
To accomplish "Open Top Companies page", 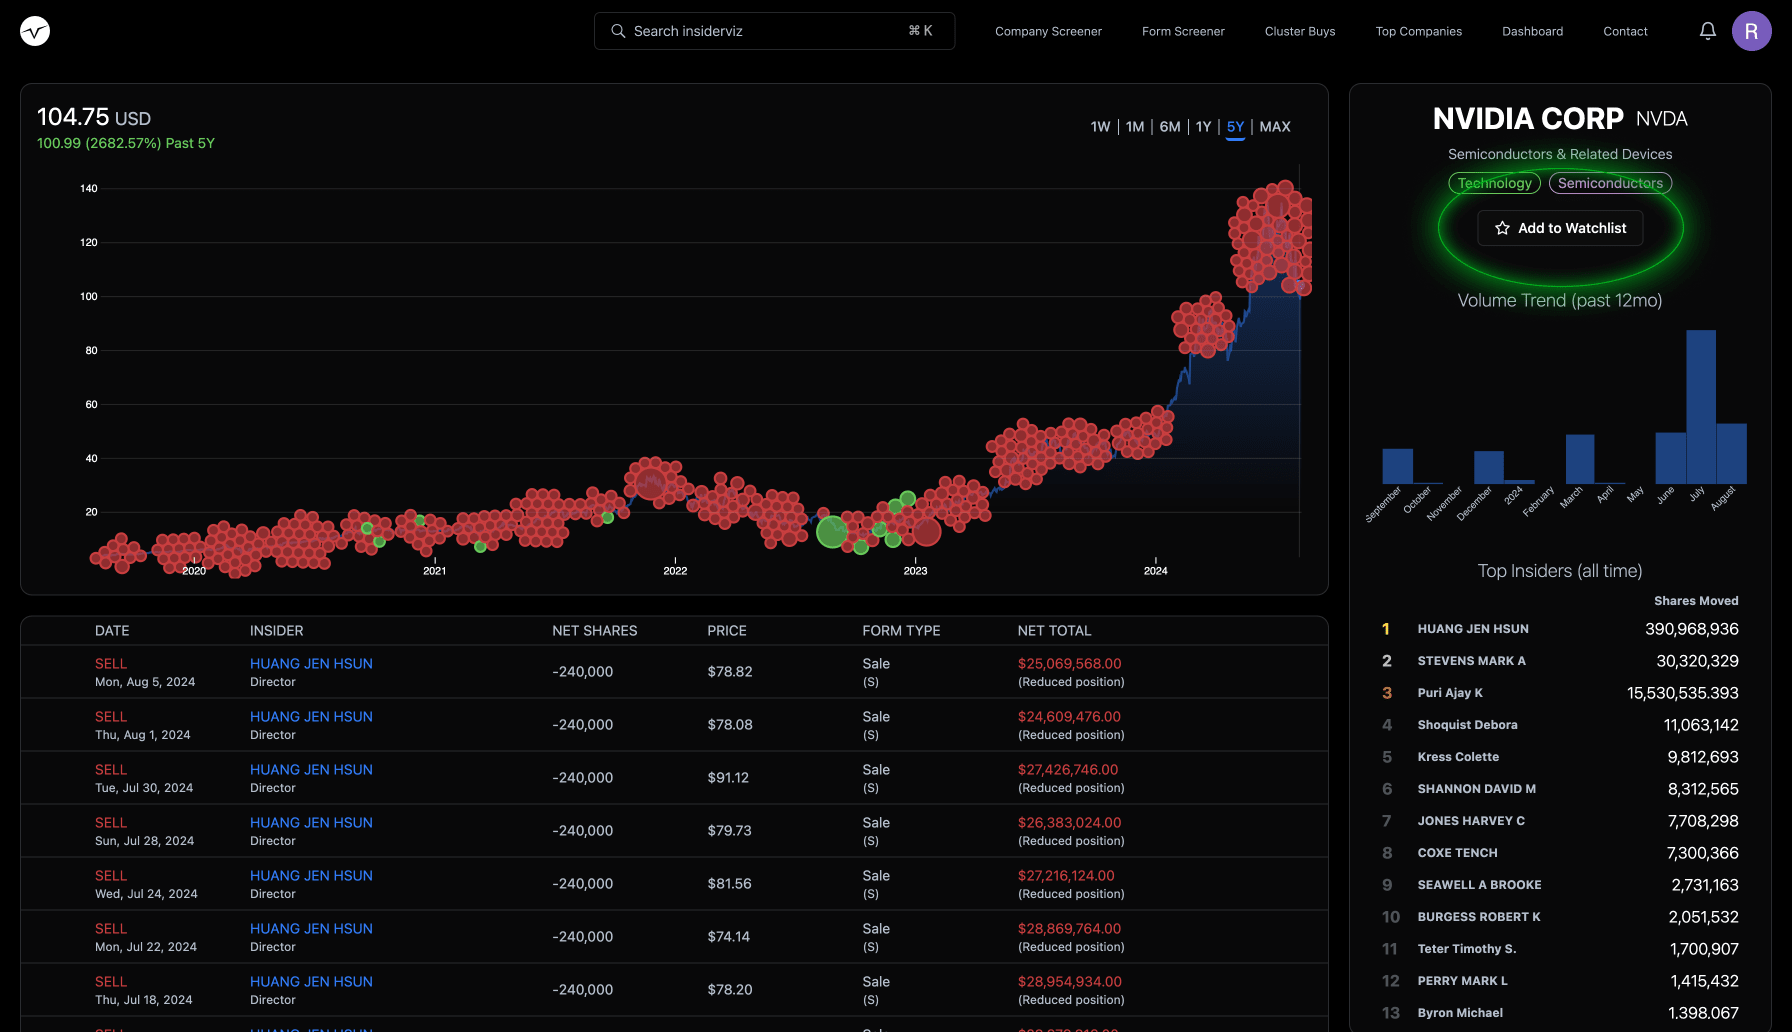I will click(x=1418, y=31).
